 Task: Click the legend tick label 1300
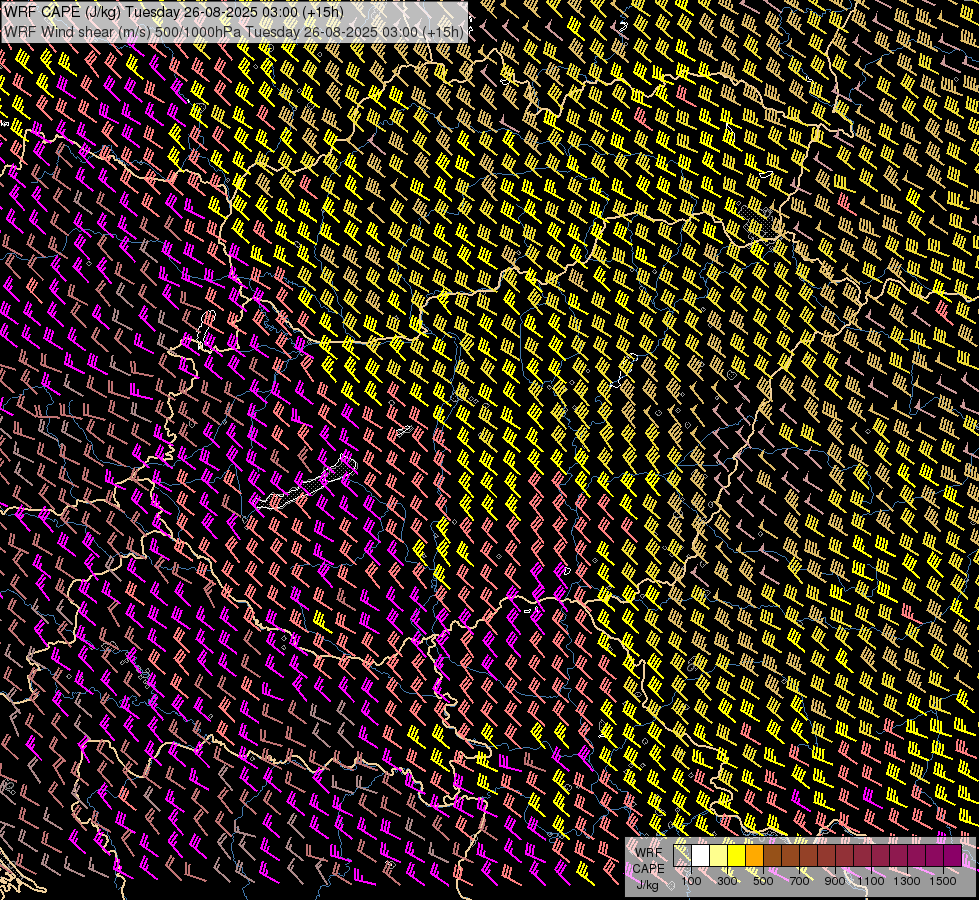point(907,881)
